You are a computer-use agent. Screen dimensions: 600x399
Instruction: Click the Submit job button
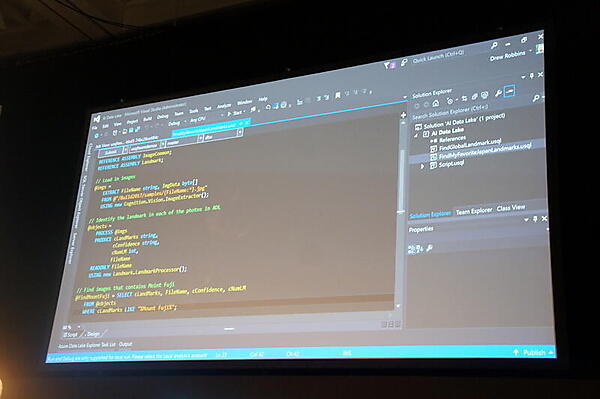[x=111, y=152]
